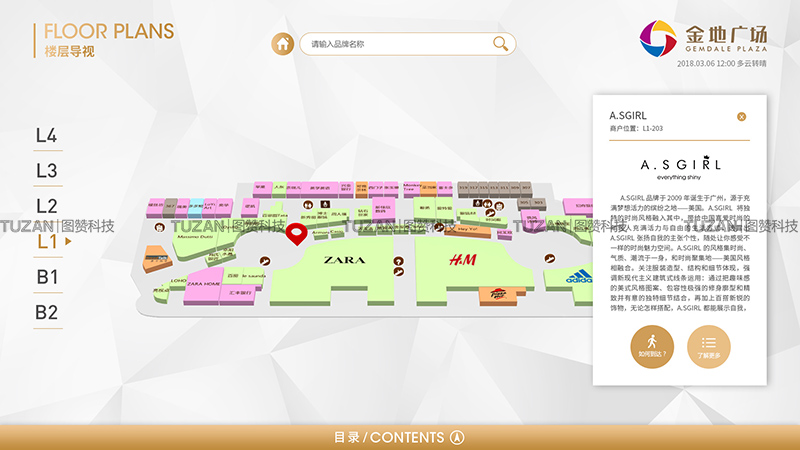This screenshot has height=450, width=800.
Task: Select the ZARA store logo
Action: coord(345,260)
